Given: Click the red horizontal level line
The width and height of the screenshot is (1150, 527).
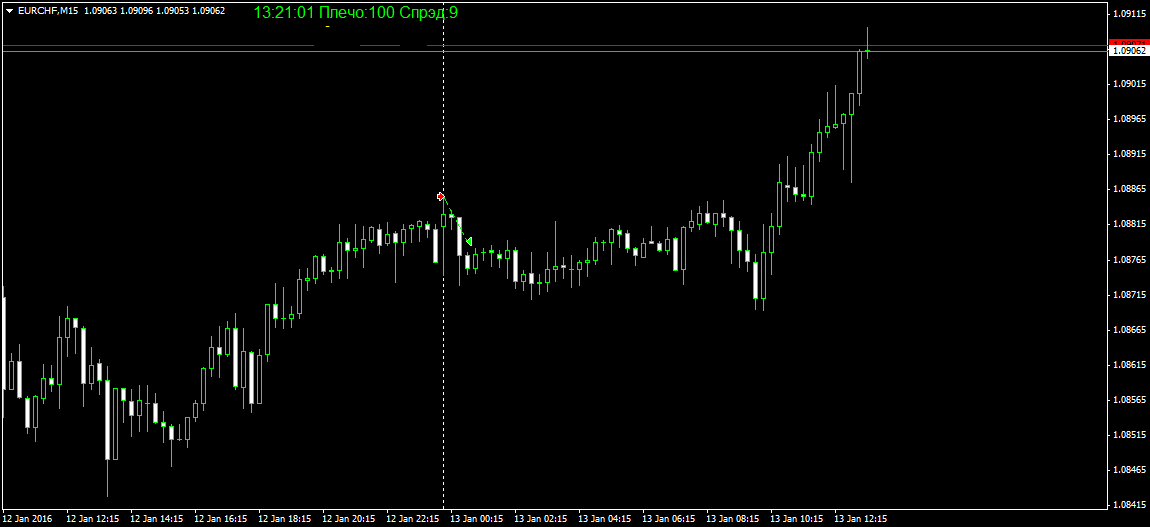Looking at the screenshot, I should coord(557,46).
